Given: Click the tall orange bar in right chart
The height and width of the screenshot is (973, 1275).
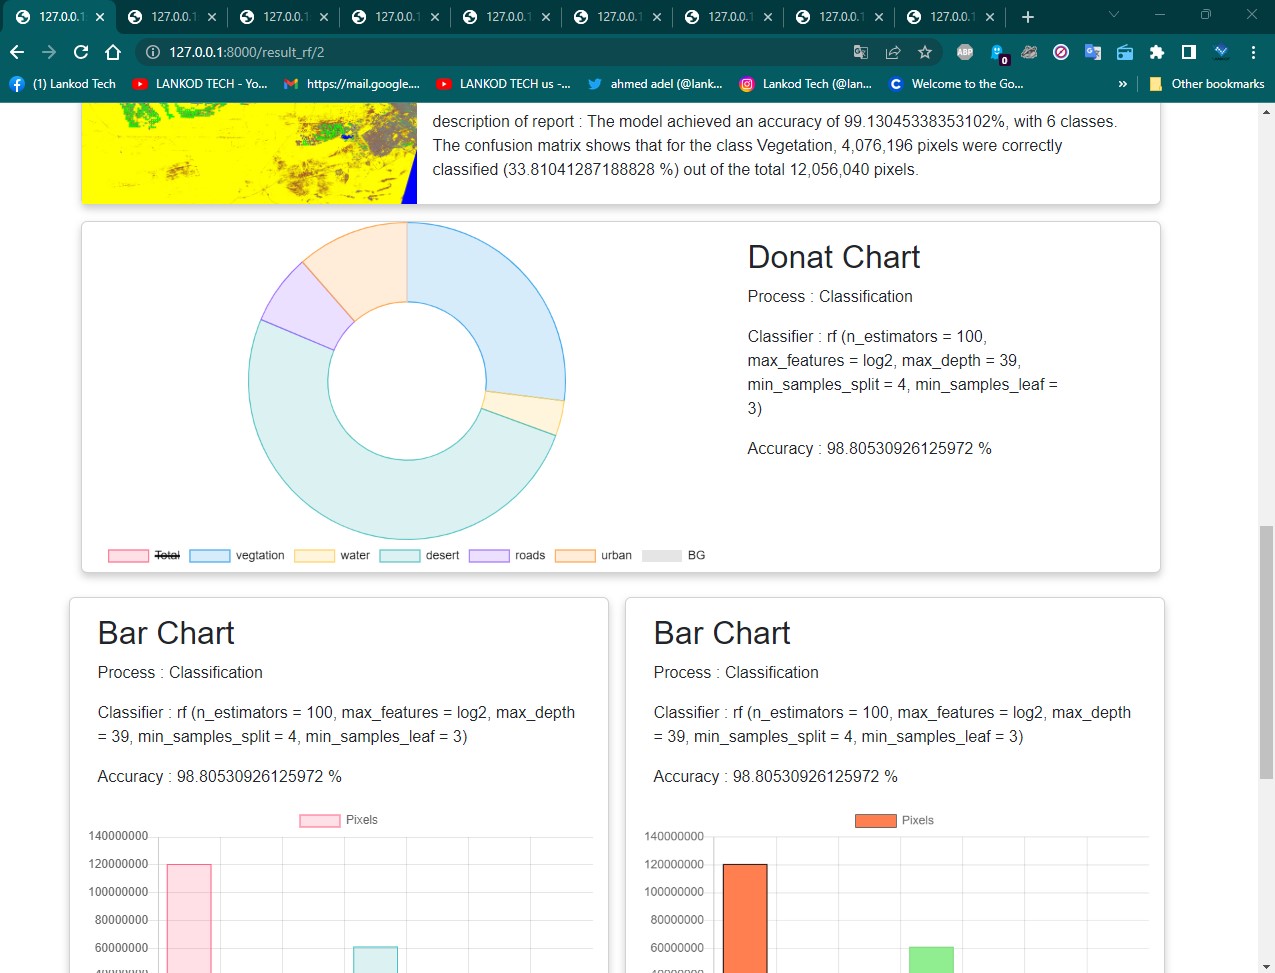Looking at the screenshot, I should point(745,918).
